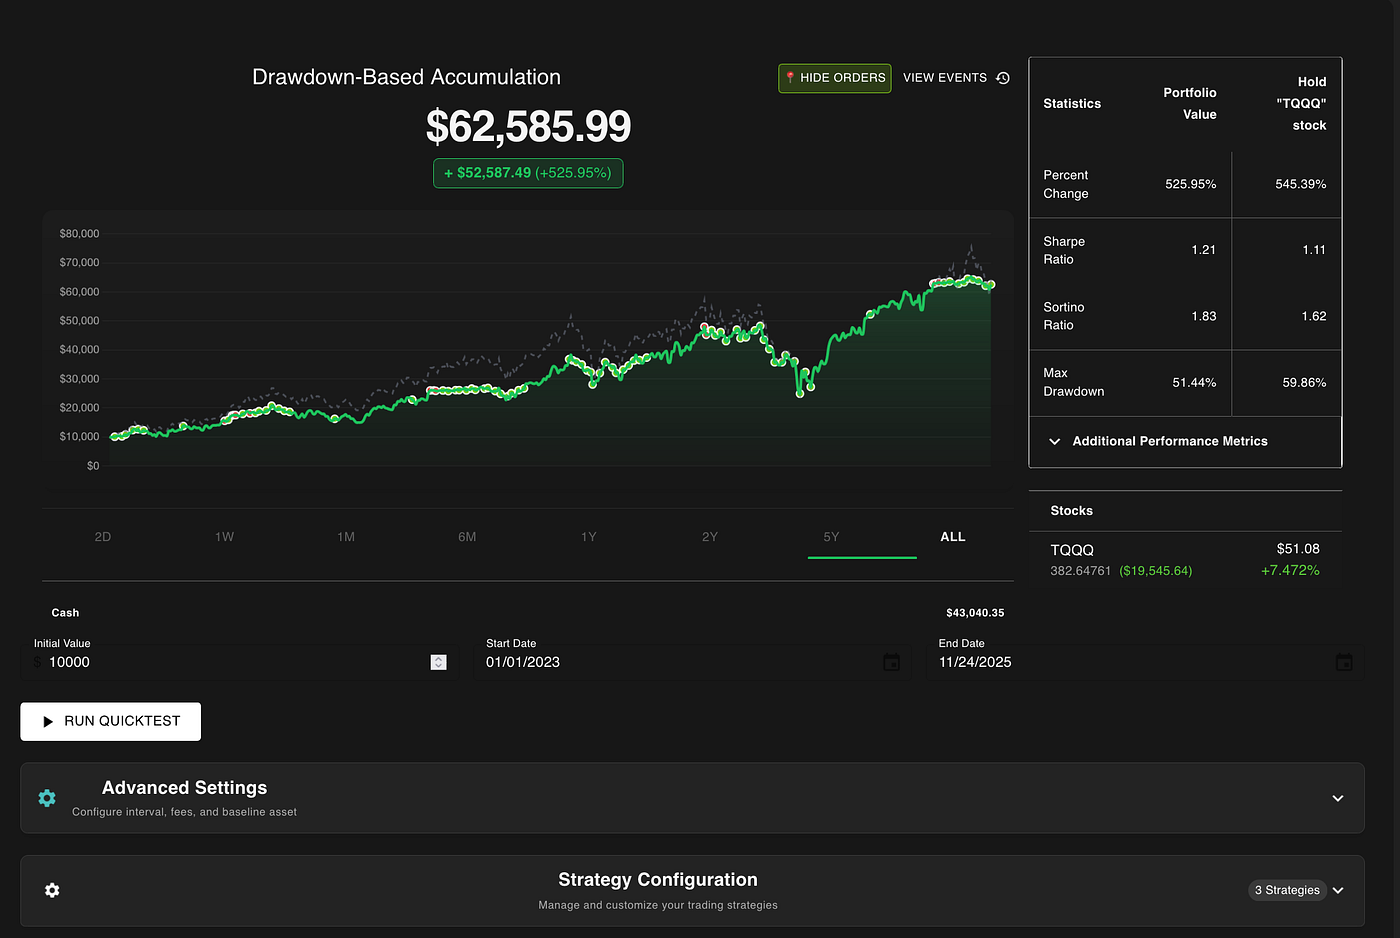Click the white gear icon of Strategy Configuration
The width and height of the screenshot is (1400, 938).
52,890
